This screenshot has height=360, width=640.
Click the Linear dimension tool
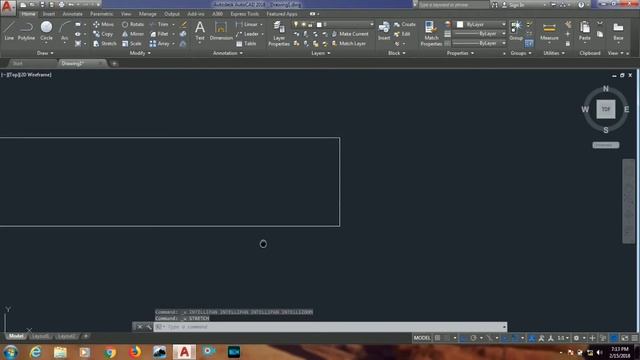pos(247,24)
